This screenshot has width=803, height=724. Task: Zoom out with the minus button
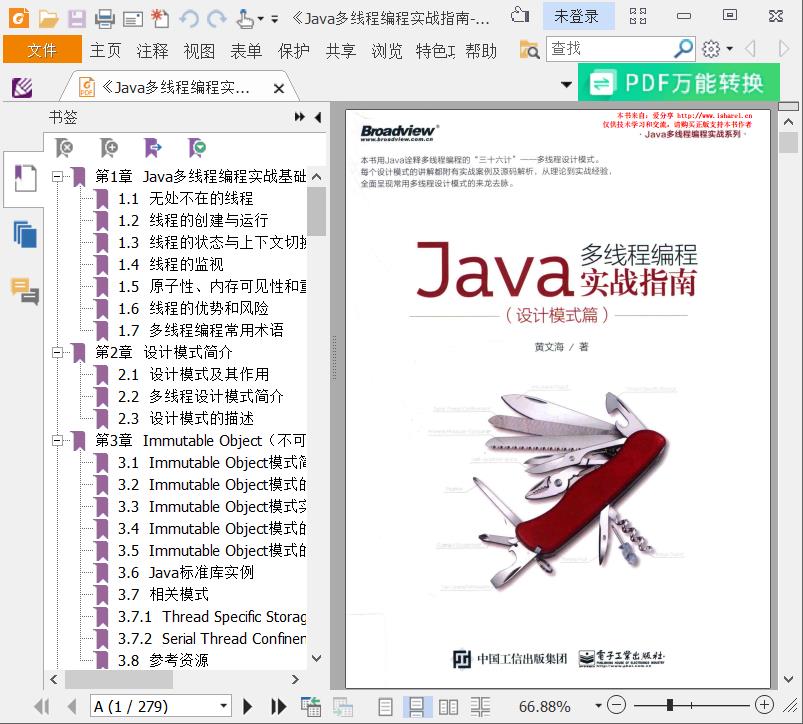point(617,706)
